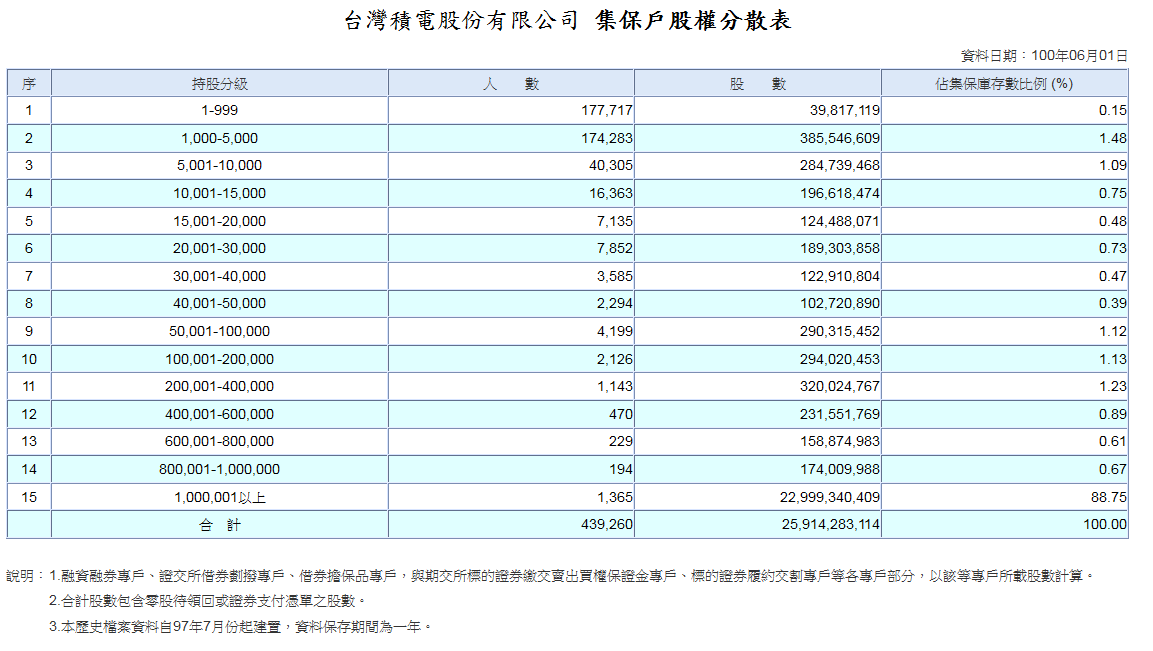The image size is (1153, 651).
Task: Click holder count 40,305
Action: (610, 166)
